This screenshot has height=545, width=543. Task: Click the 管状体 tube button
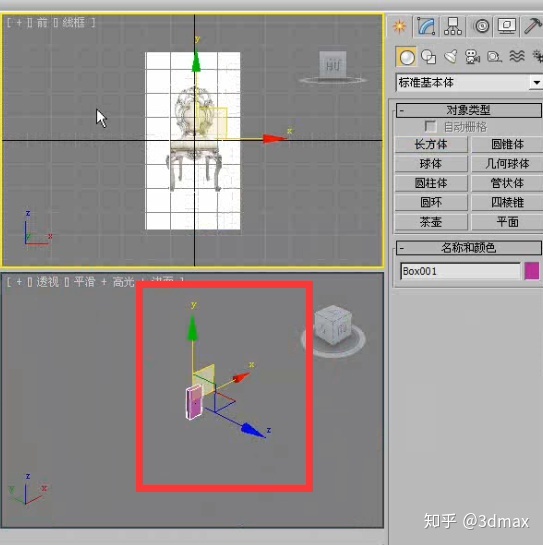point(507,183)
